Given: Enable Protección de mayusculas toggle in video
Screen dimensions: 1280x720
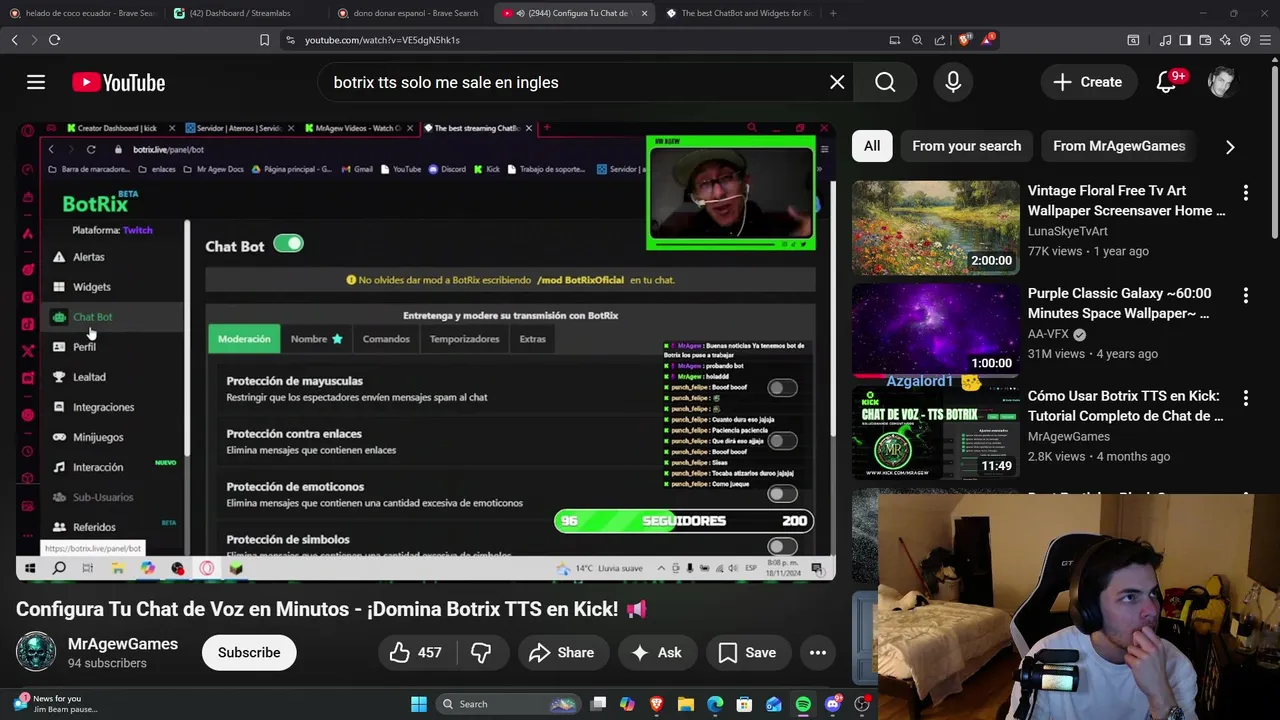Looking at the screenshot, I should [782, 388].
